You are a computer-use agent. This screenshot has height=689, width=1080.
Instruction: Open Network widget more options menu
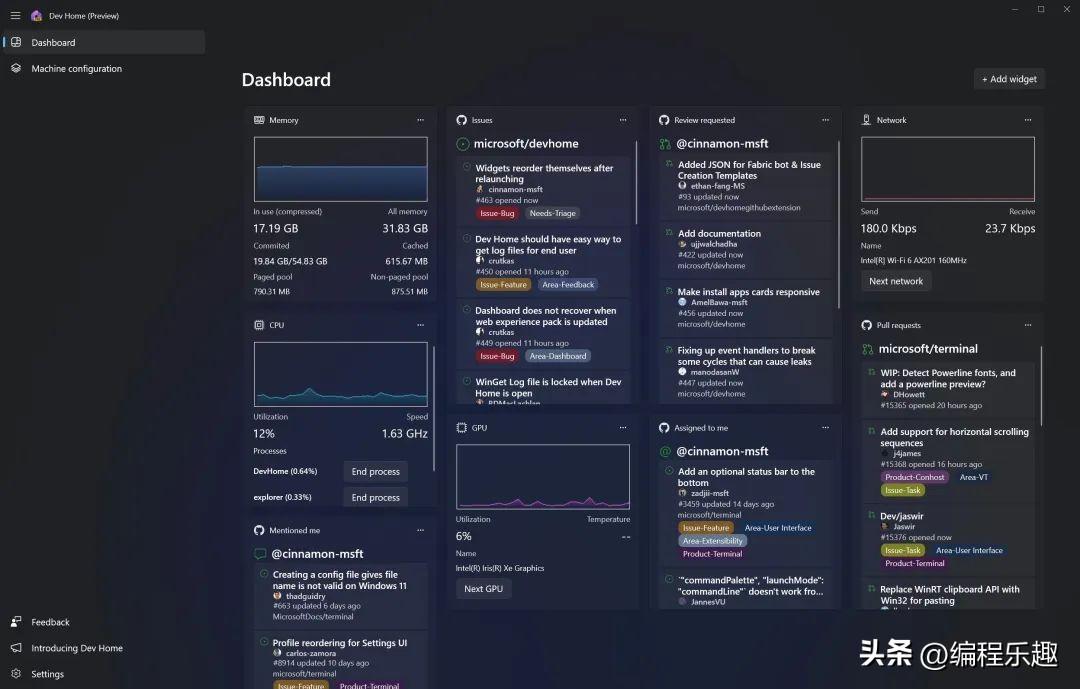pyautogui.click(x=1028, y=120)
